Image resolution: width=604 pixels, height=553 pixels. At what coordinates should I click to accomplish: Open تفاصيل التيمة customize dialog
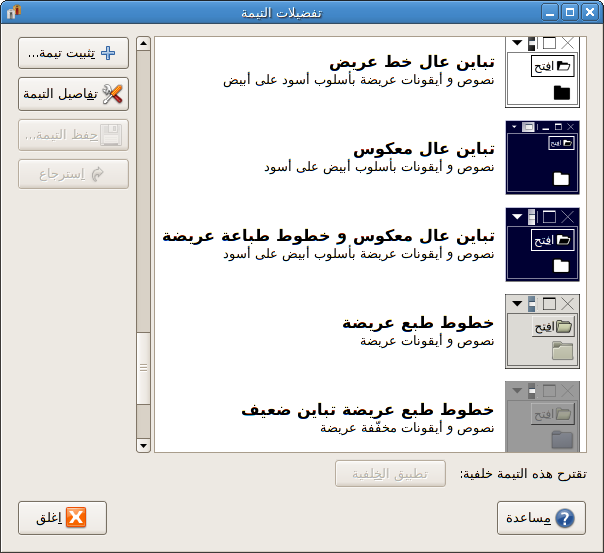(x=73, y=94)
